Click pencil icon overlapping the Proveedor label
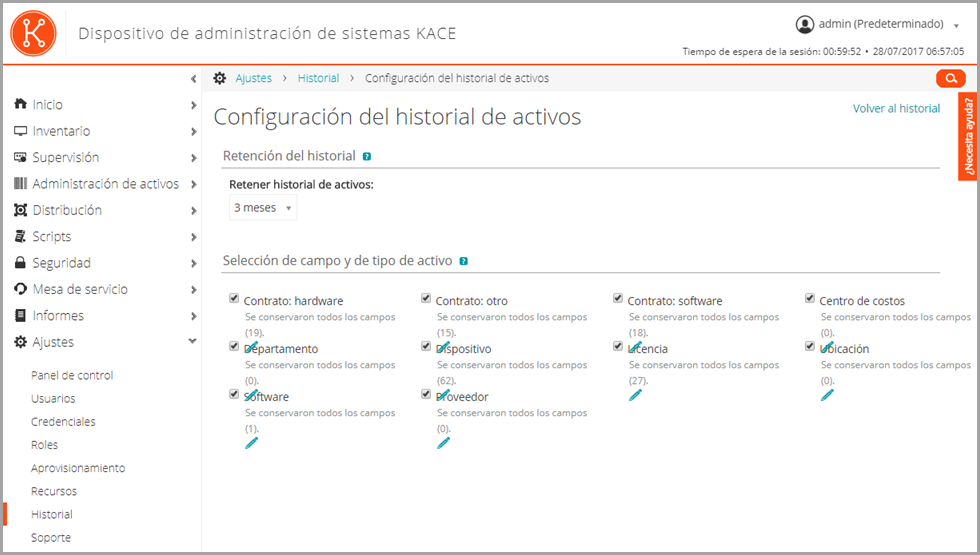This screenshot has width=980, height=555. (x=443, y=395)
